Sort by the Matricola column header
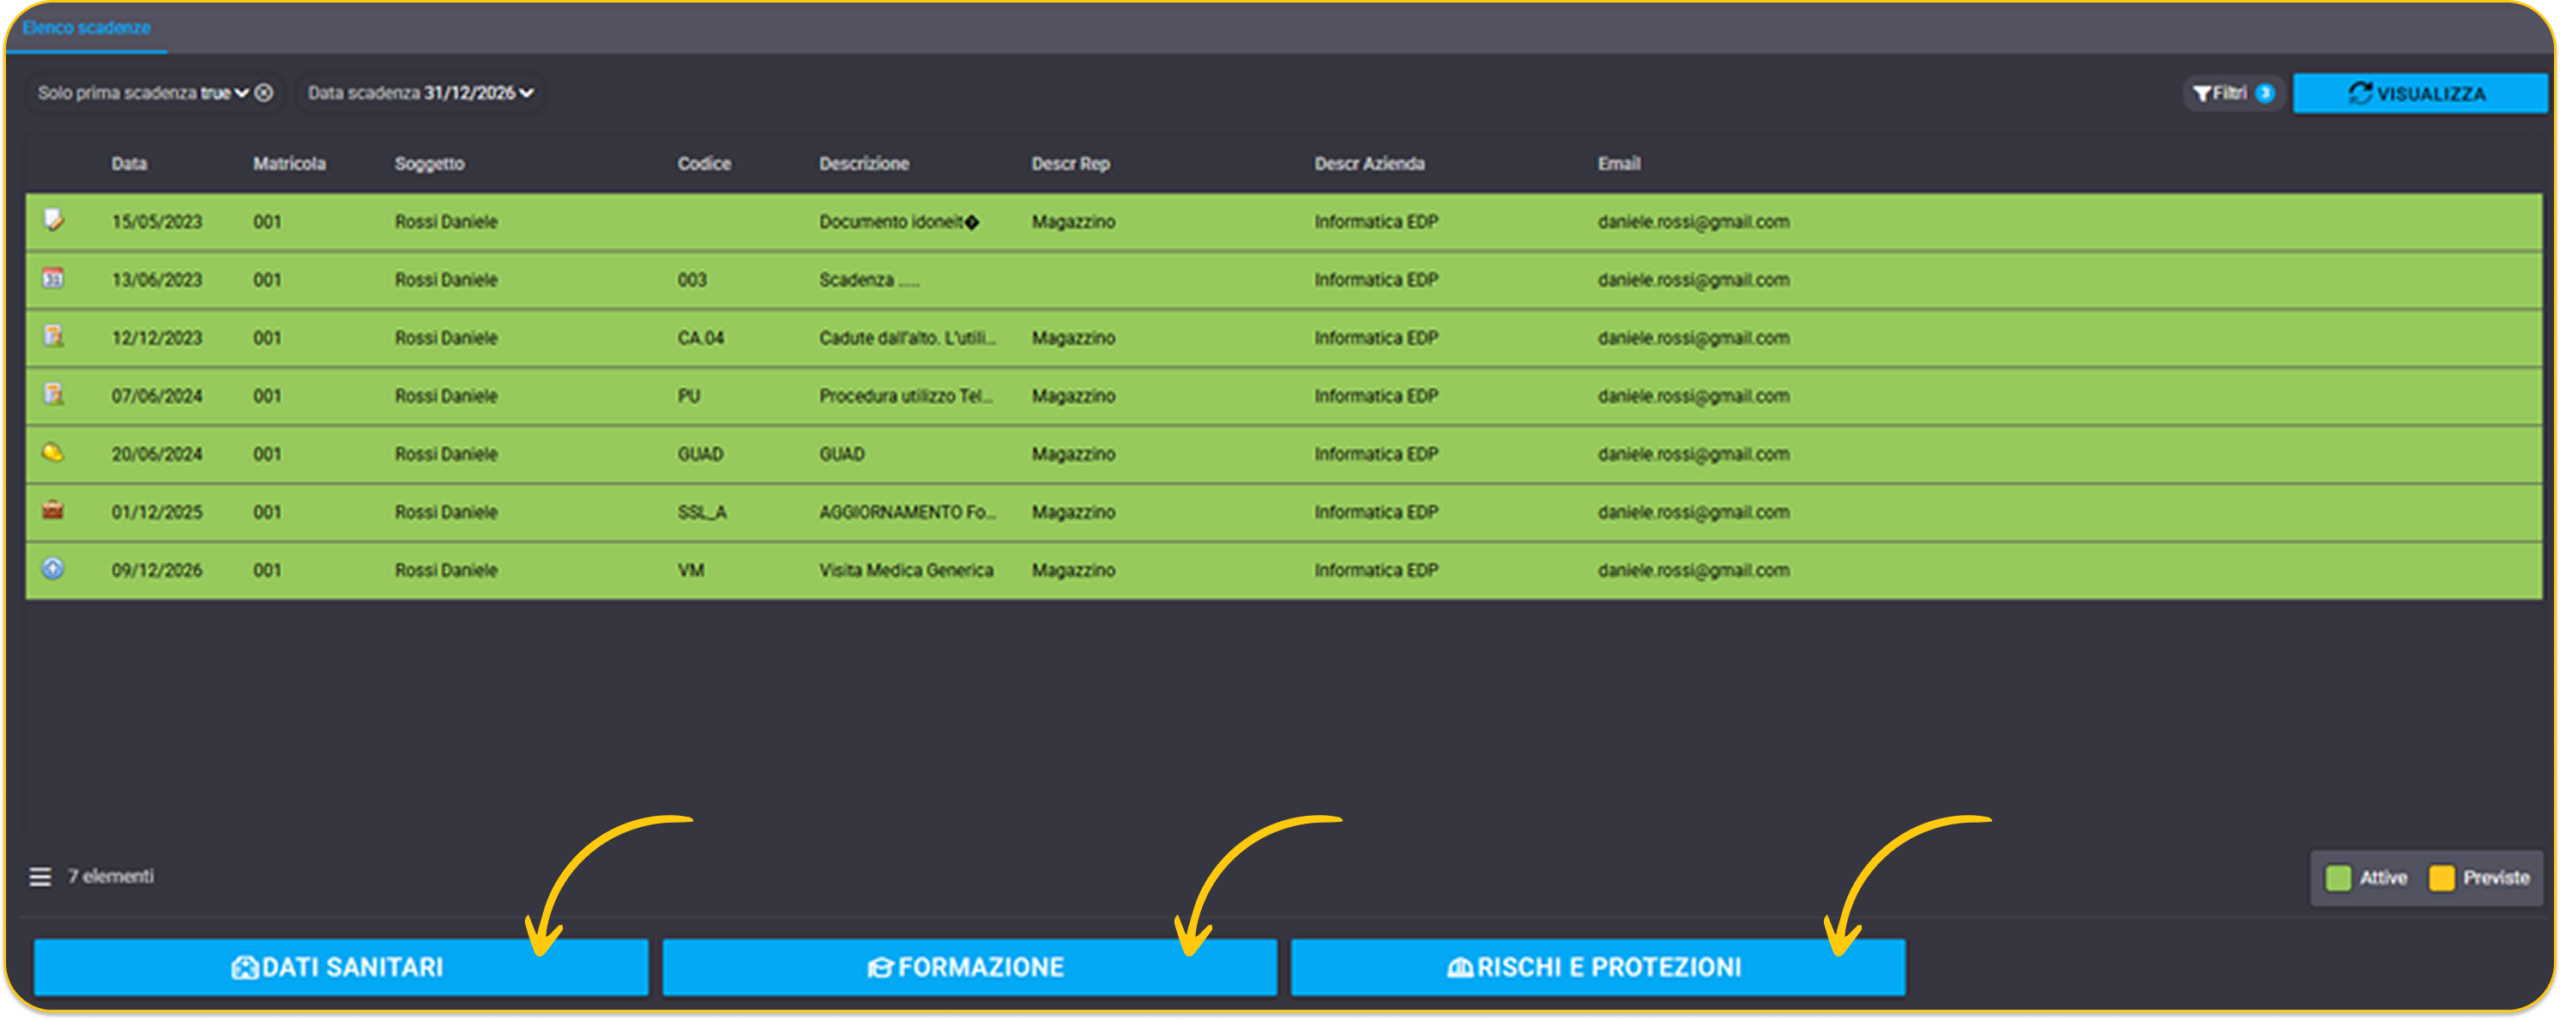Viewport: 2560px width, 1020px height. (289, 164)
